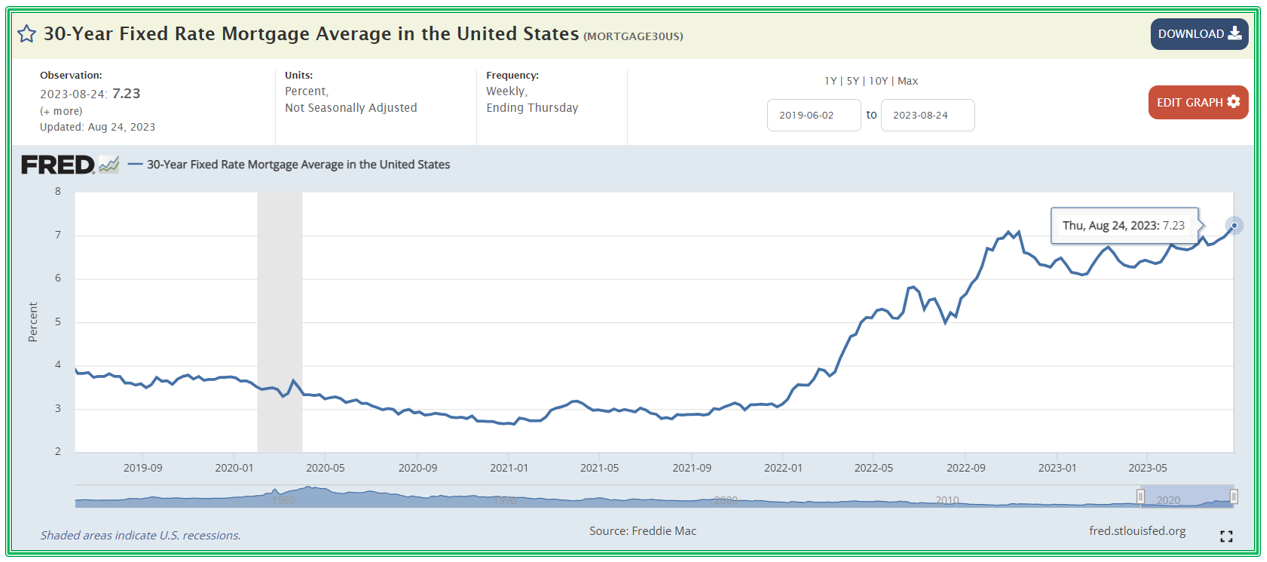Click the 2019-09 x-axis label
This screenshot has width=1267, height=562.
coord(143,467)
